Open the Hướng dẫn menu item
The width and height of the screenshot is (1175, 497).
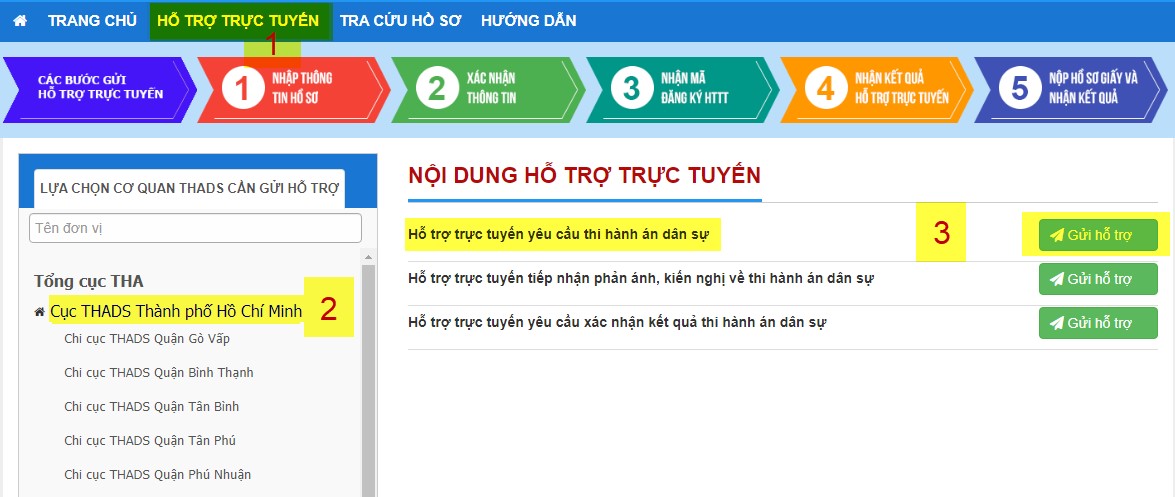tap(528, 20)
